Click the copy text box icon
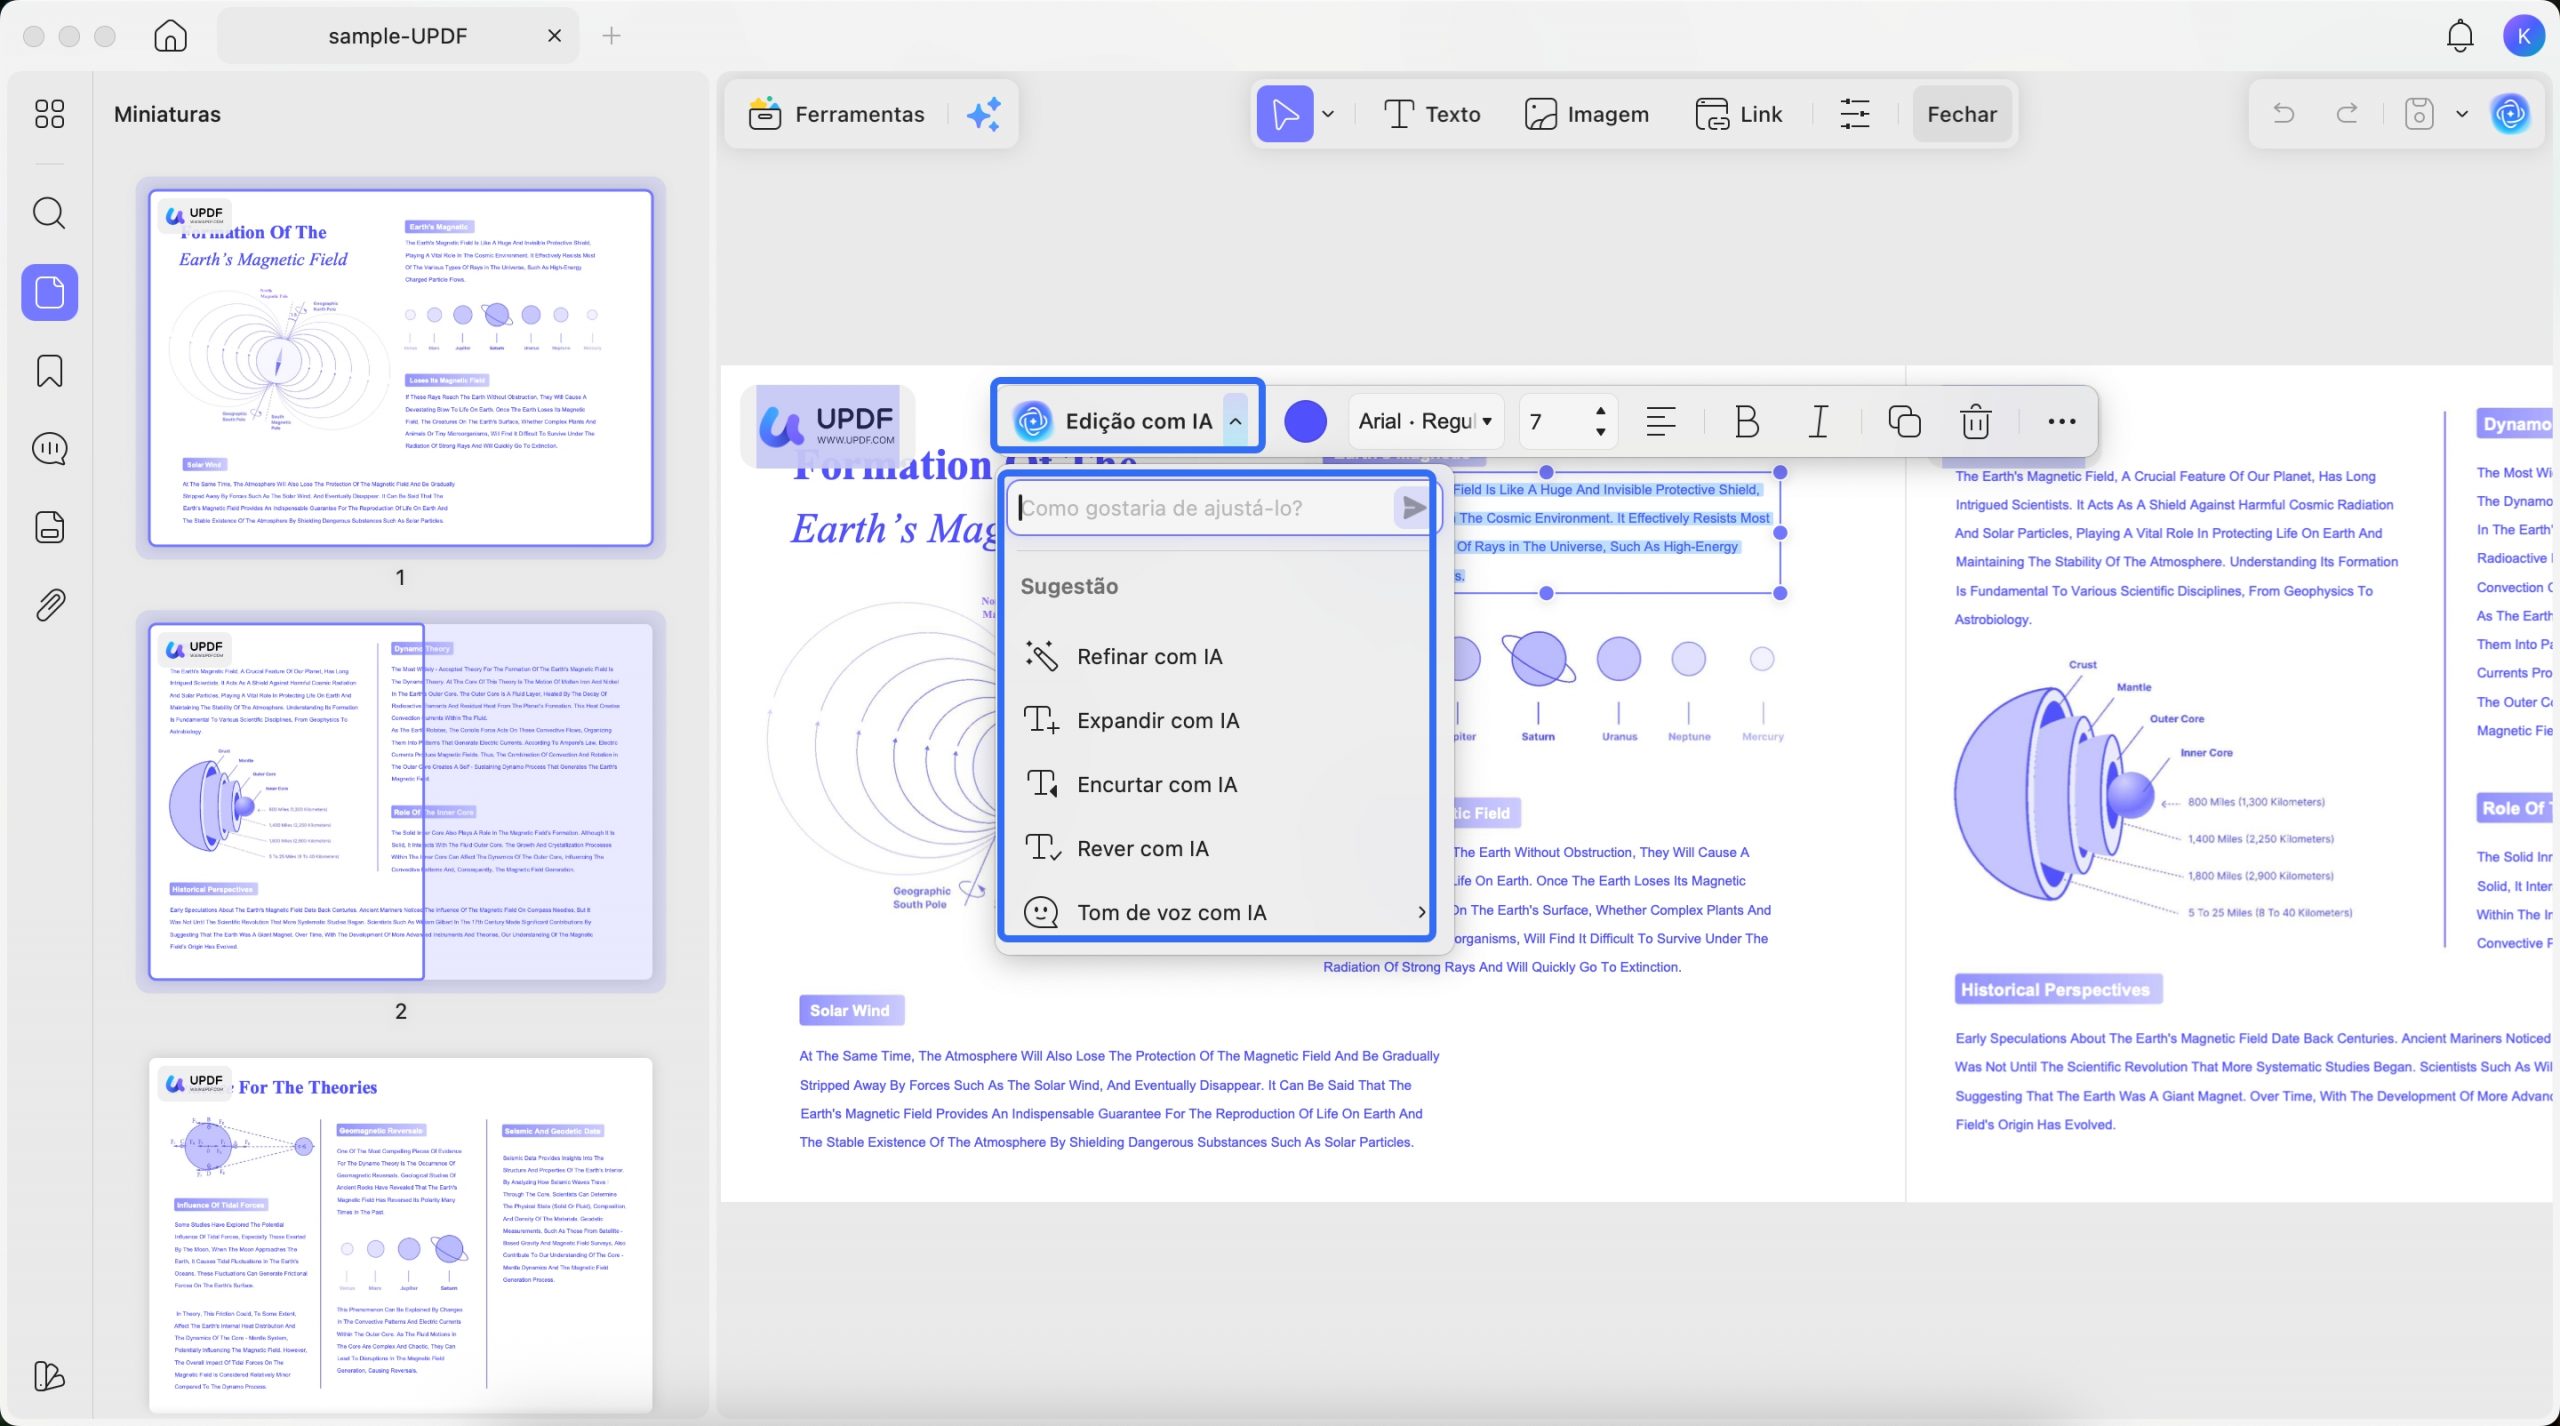Screen dimensions: 2560x1426 [1903, 421]
